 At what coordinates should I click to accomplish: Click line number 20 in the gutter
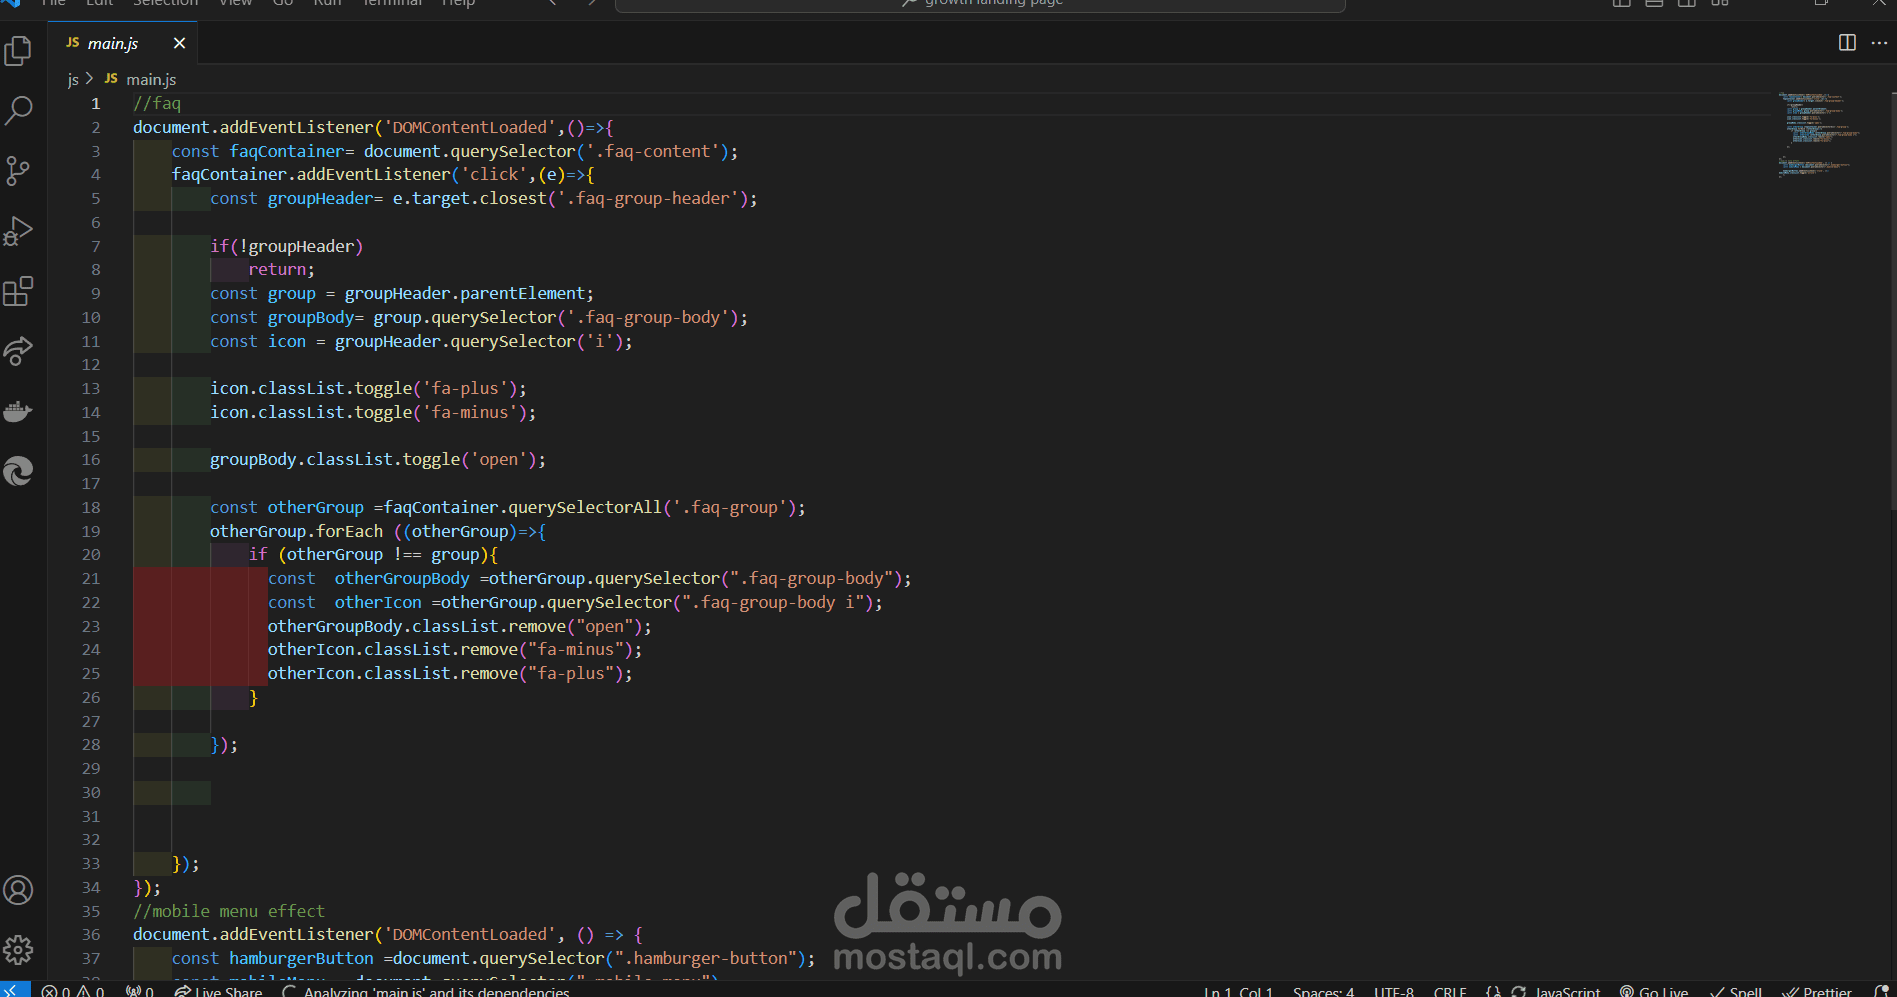pyautogui.click(x=91, y=555)
